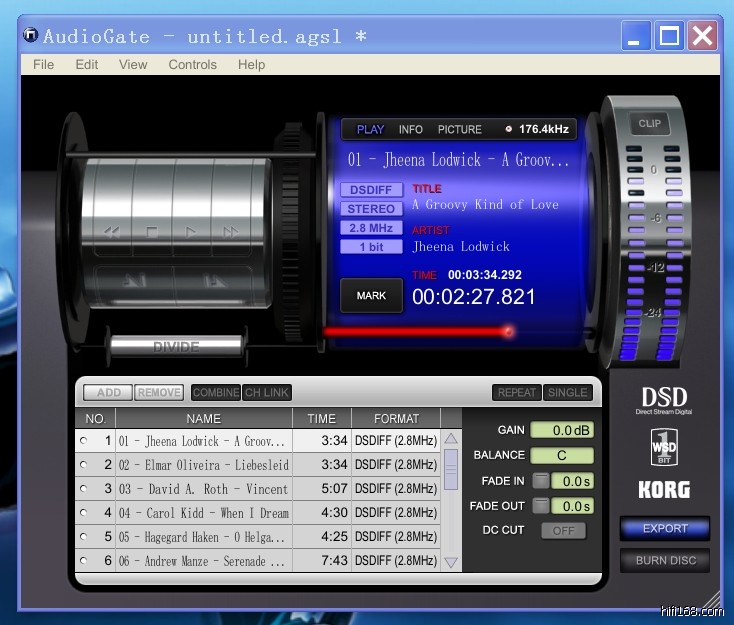
Task: Open the DSDIFF format selector
Action: (371, 190)
